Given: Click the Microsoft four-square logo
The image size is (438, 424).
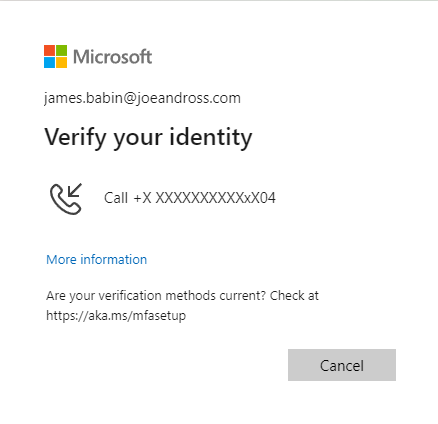Looking at the screenshot, I should [55, 56].
